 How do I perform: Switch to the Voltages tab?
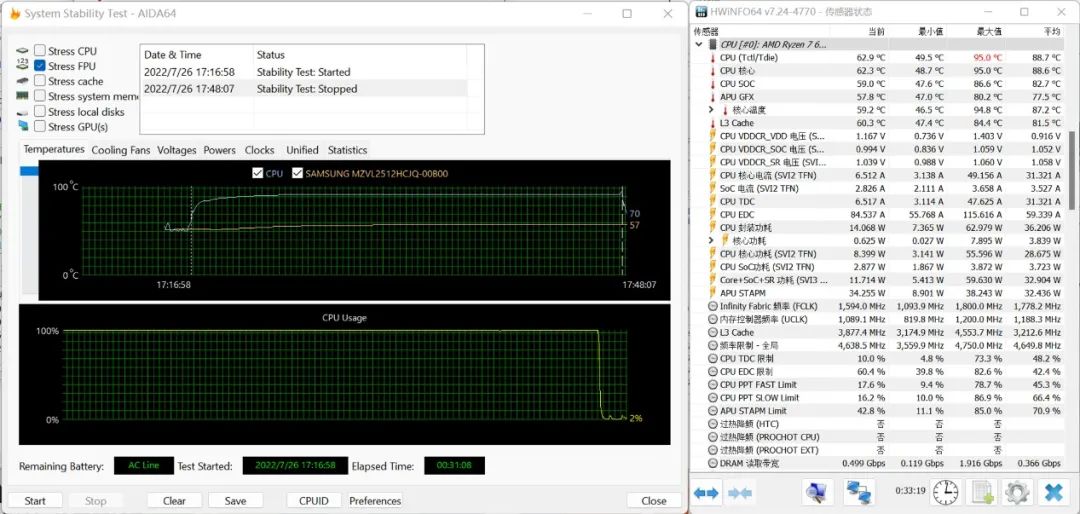tap(176, 150)
